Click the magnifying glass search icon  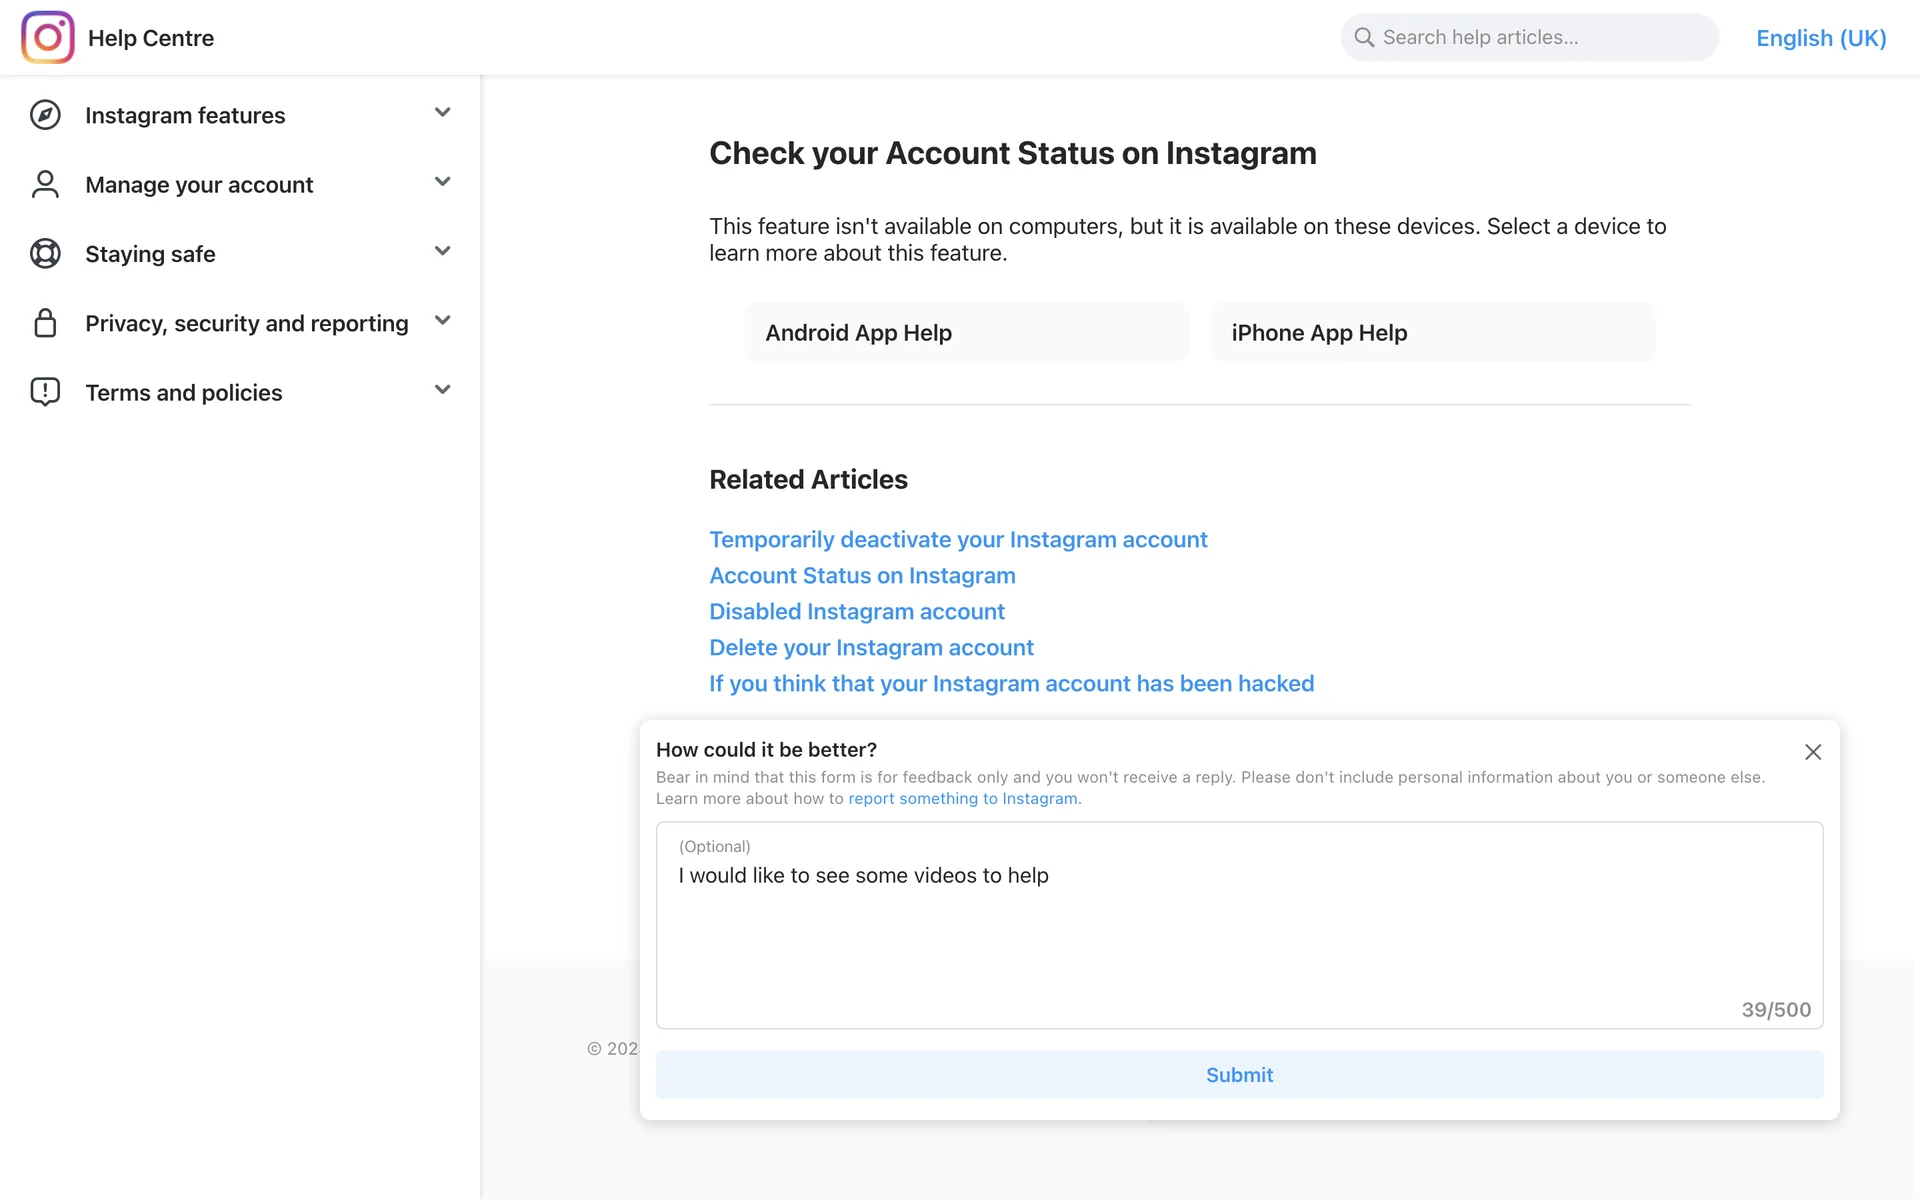[x=1364, y=38]
